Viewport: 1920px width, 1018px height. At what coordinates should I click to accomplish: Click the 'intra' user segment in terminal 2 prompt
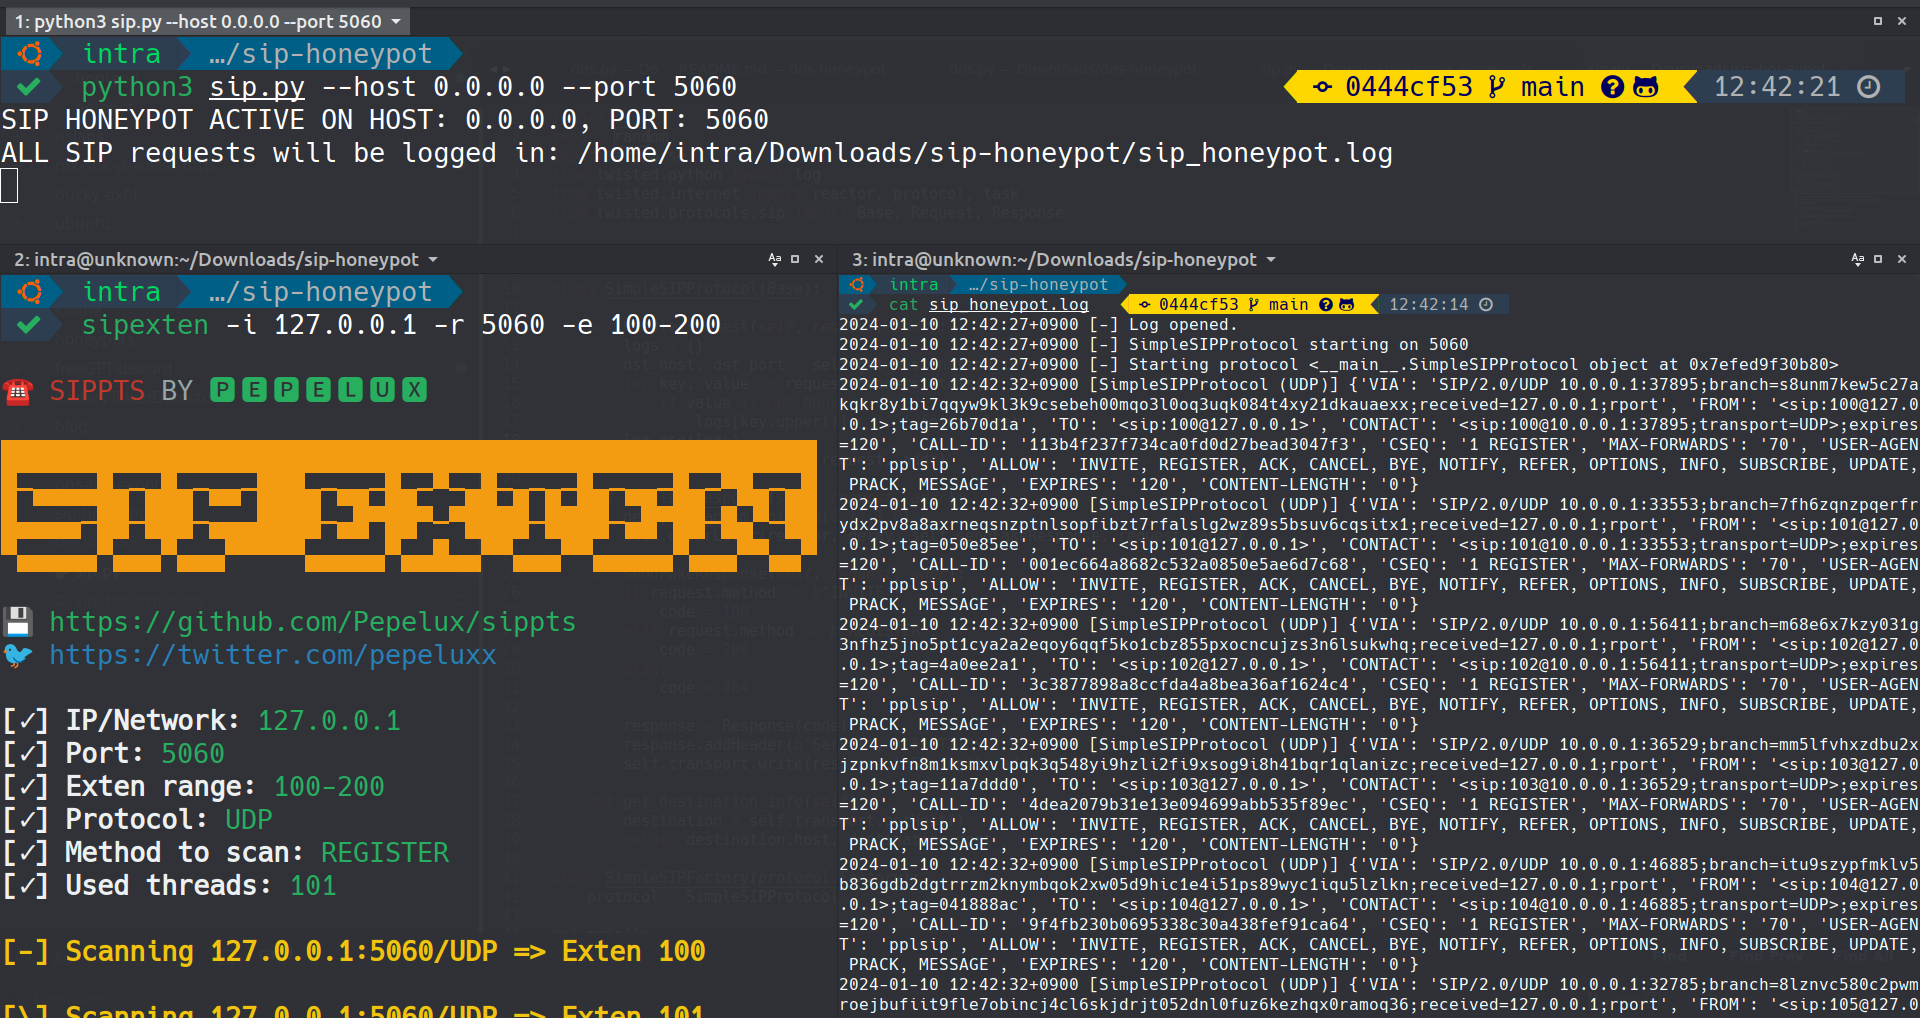tap(121, 292)
